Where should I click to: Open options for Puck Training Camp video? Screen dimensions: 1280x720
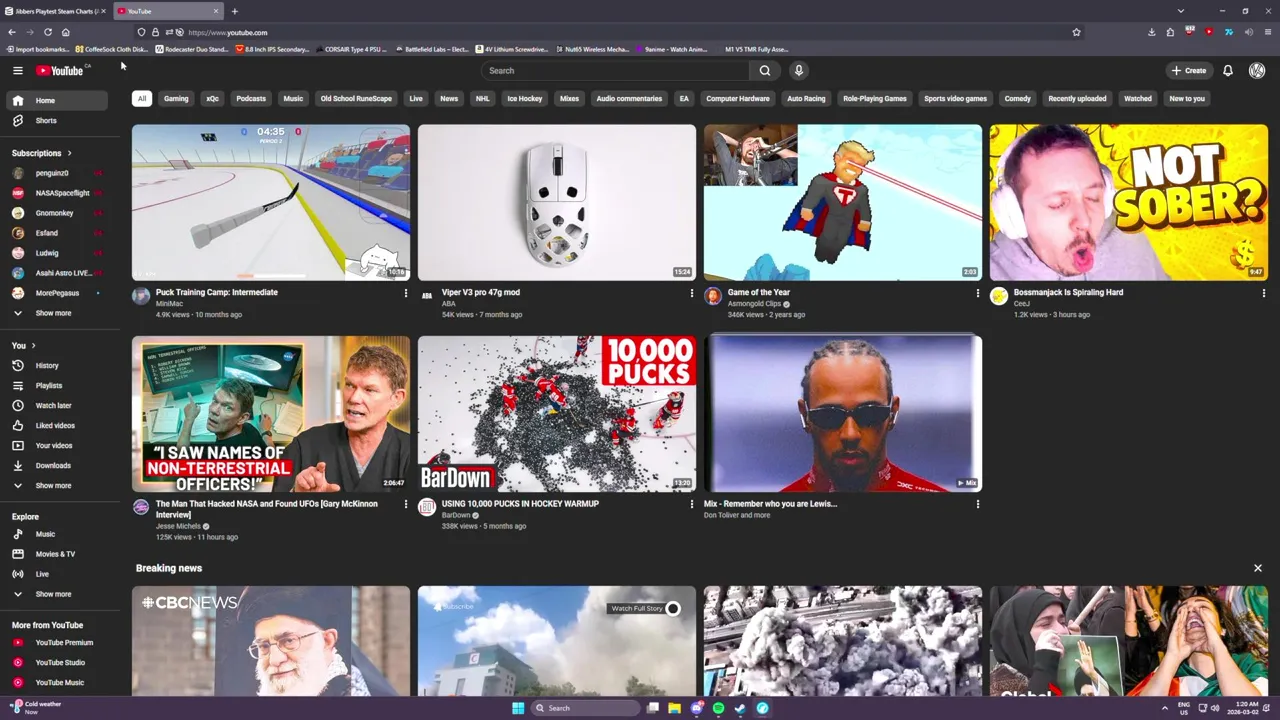click(405, 293)
